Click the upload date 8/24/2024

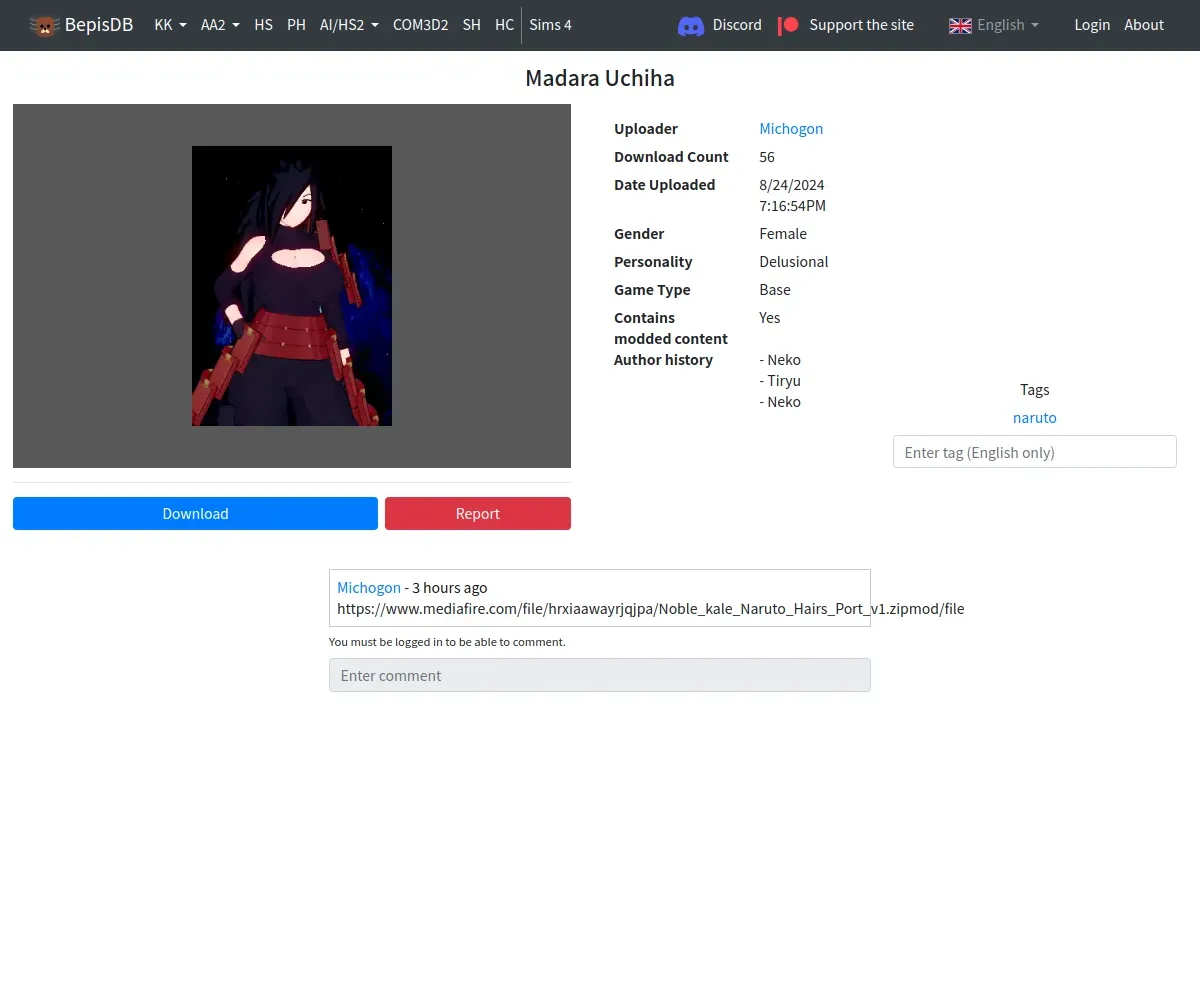[792, 185]
